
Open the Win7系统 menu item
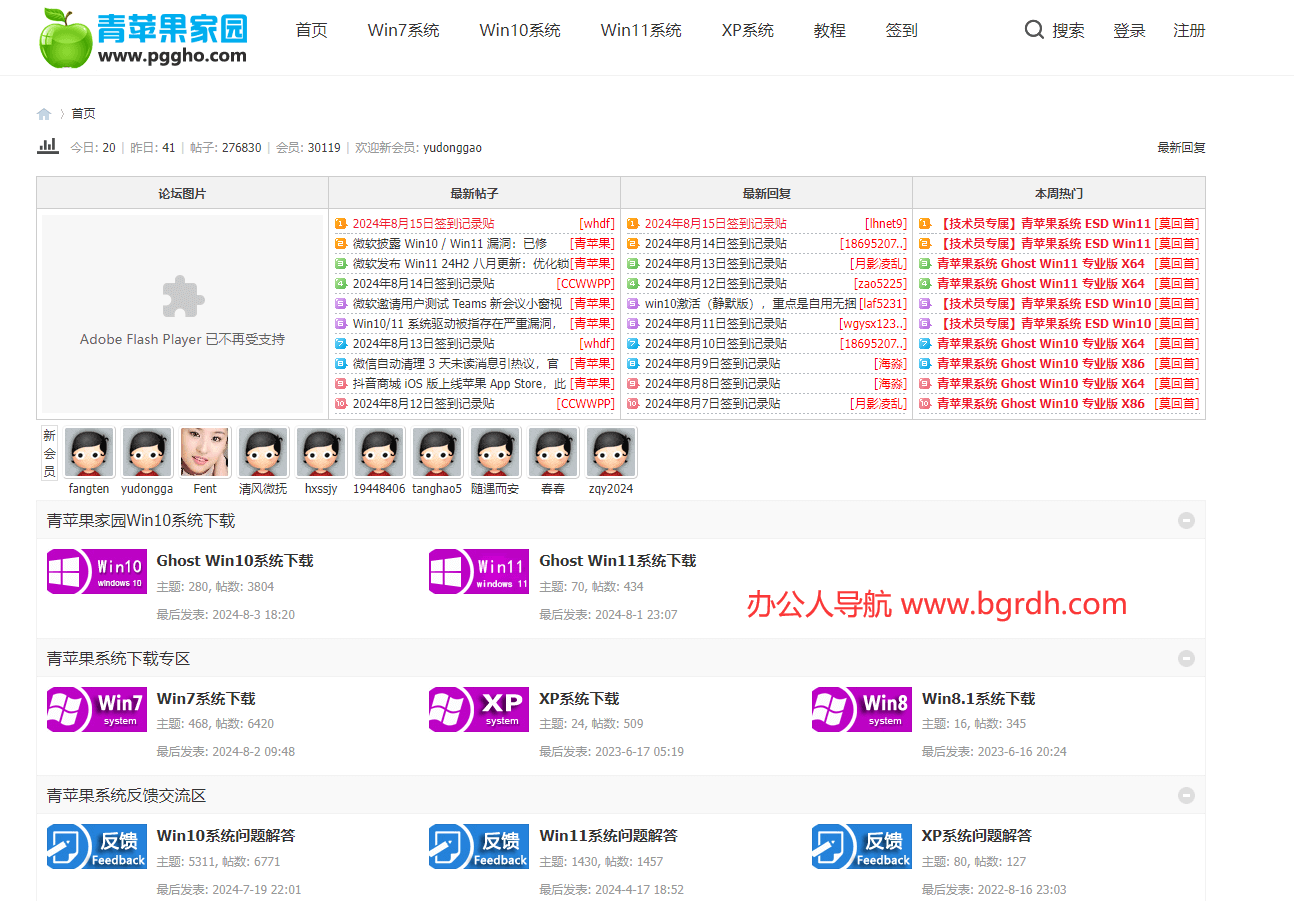pyautogui.click(x=403, y=30)
